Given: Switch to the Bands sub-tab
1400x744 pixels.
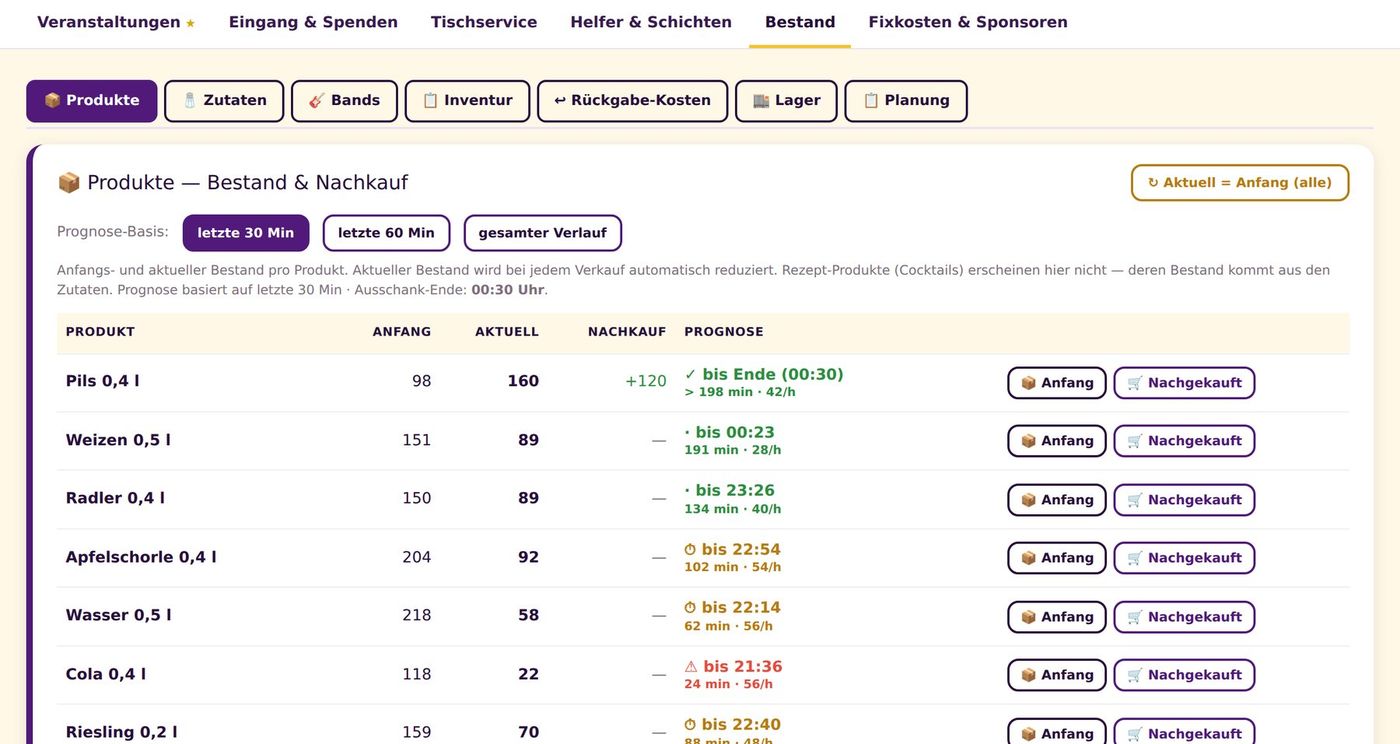Looking at the screenshot, I should 344,101.
